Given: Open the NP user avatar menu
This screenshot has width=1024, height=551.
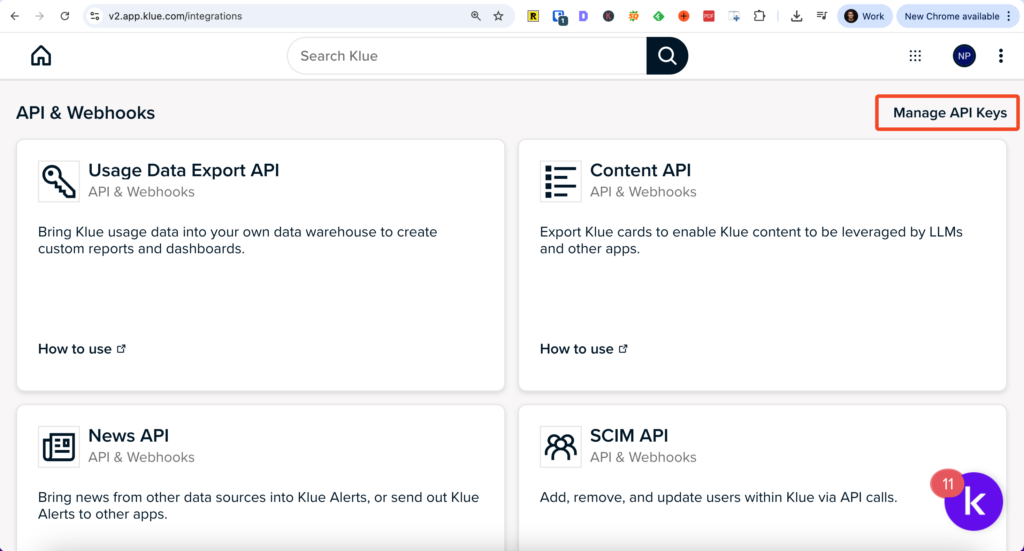Looking at the screenshot, I should [964, 56].
